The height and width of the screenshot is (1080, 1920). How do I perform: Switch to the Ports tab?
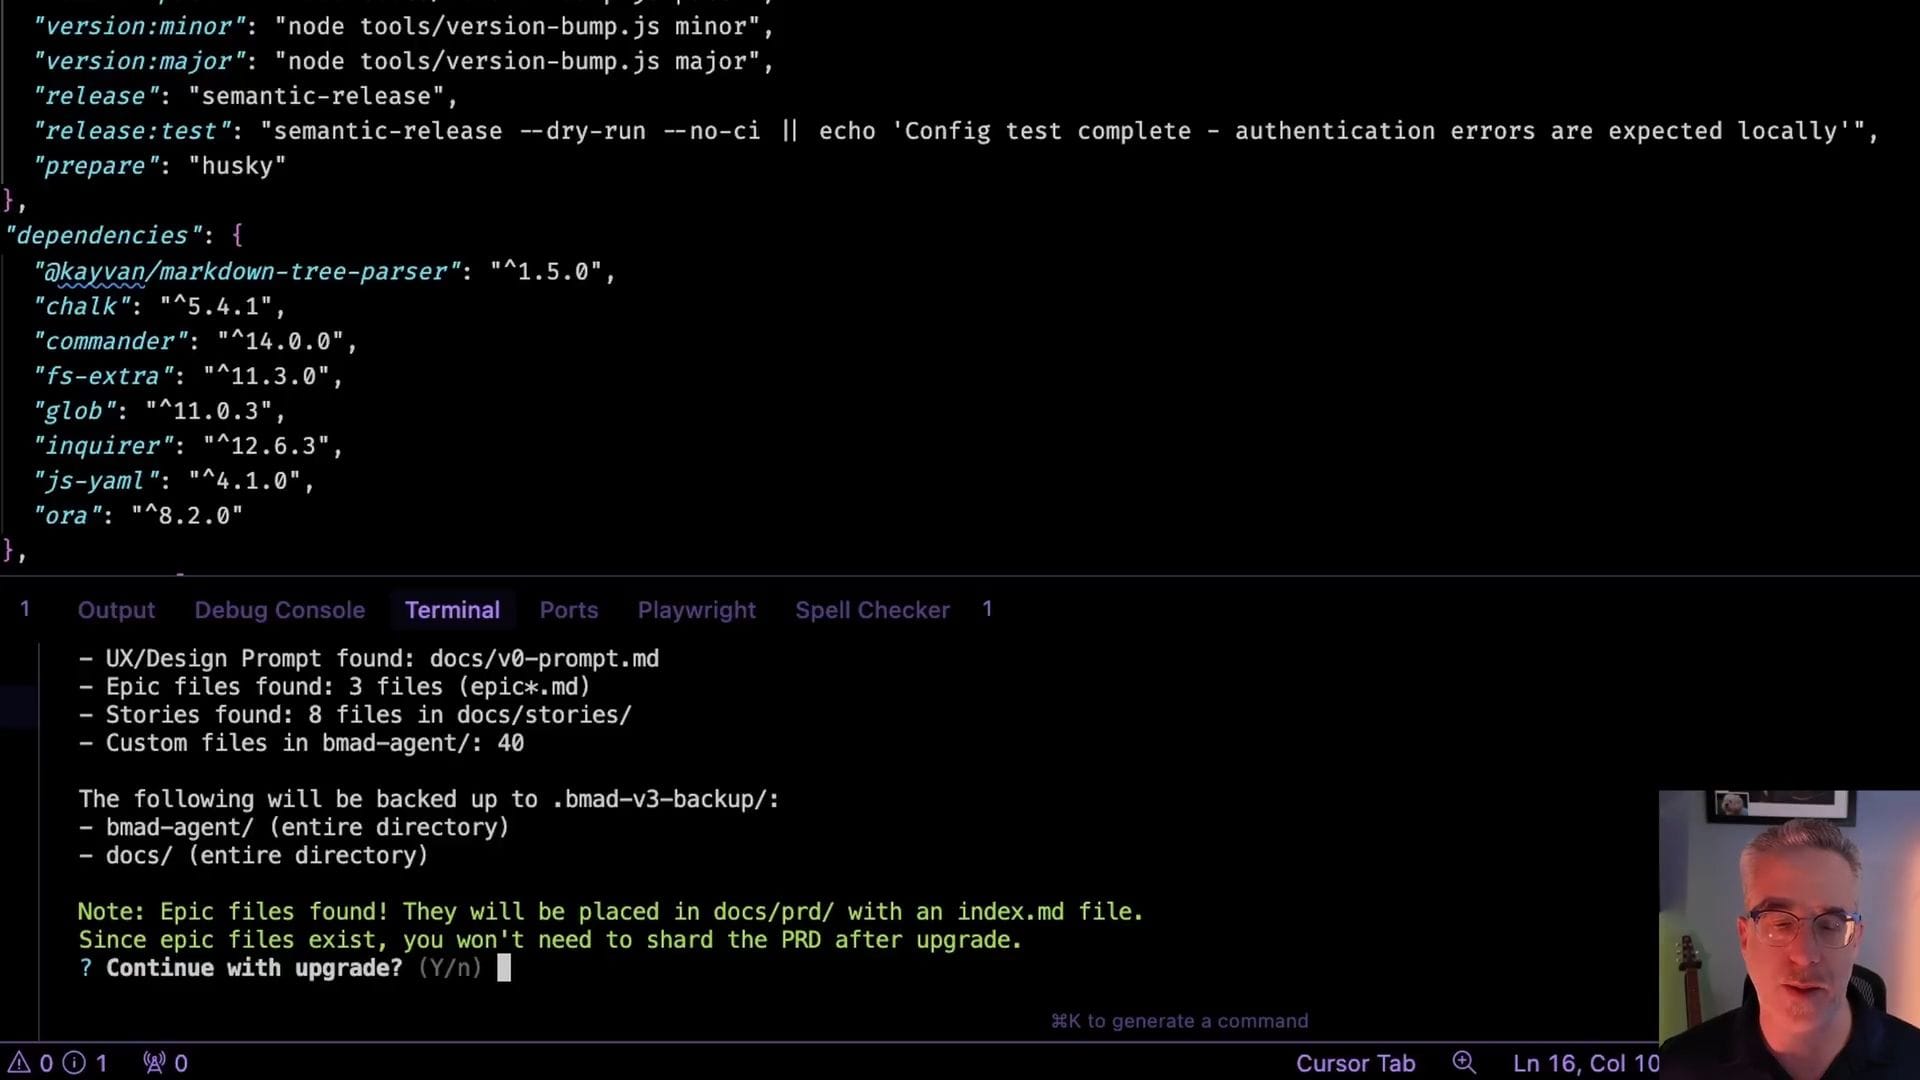568,610
